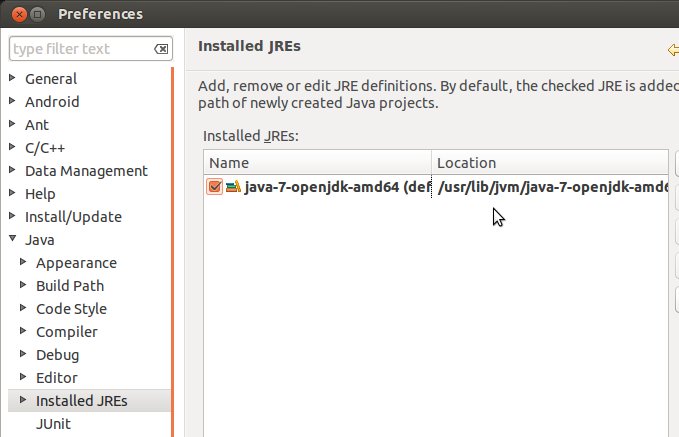Select the C/C++ category

click(45, 148)
